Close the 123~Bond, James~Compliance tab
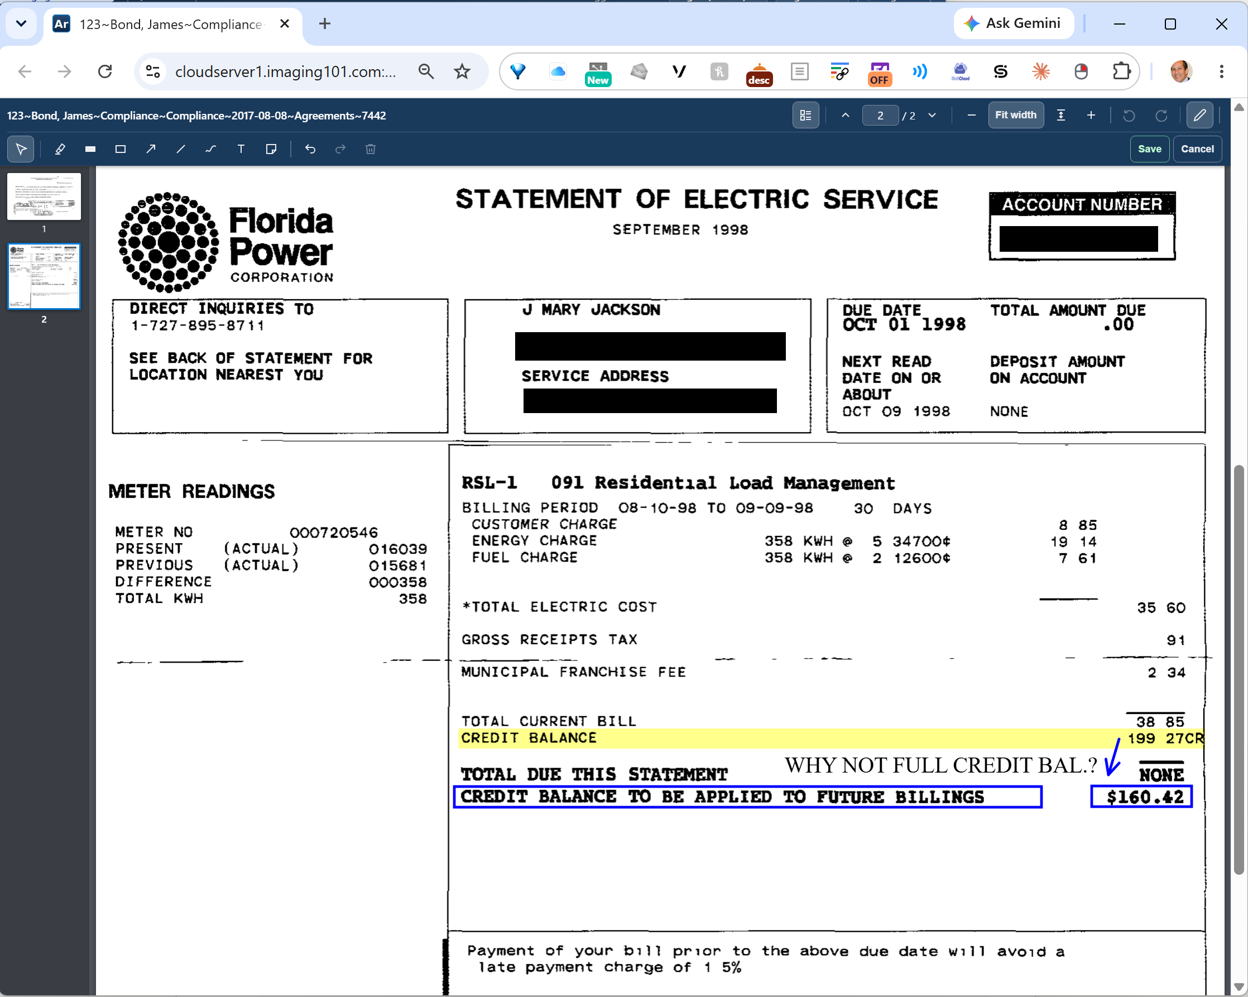 pos(285,24)
